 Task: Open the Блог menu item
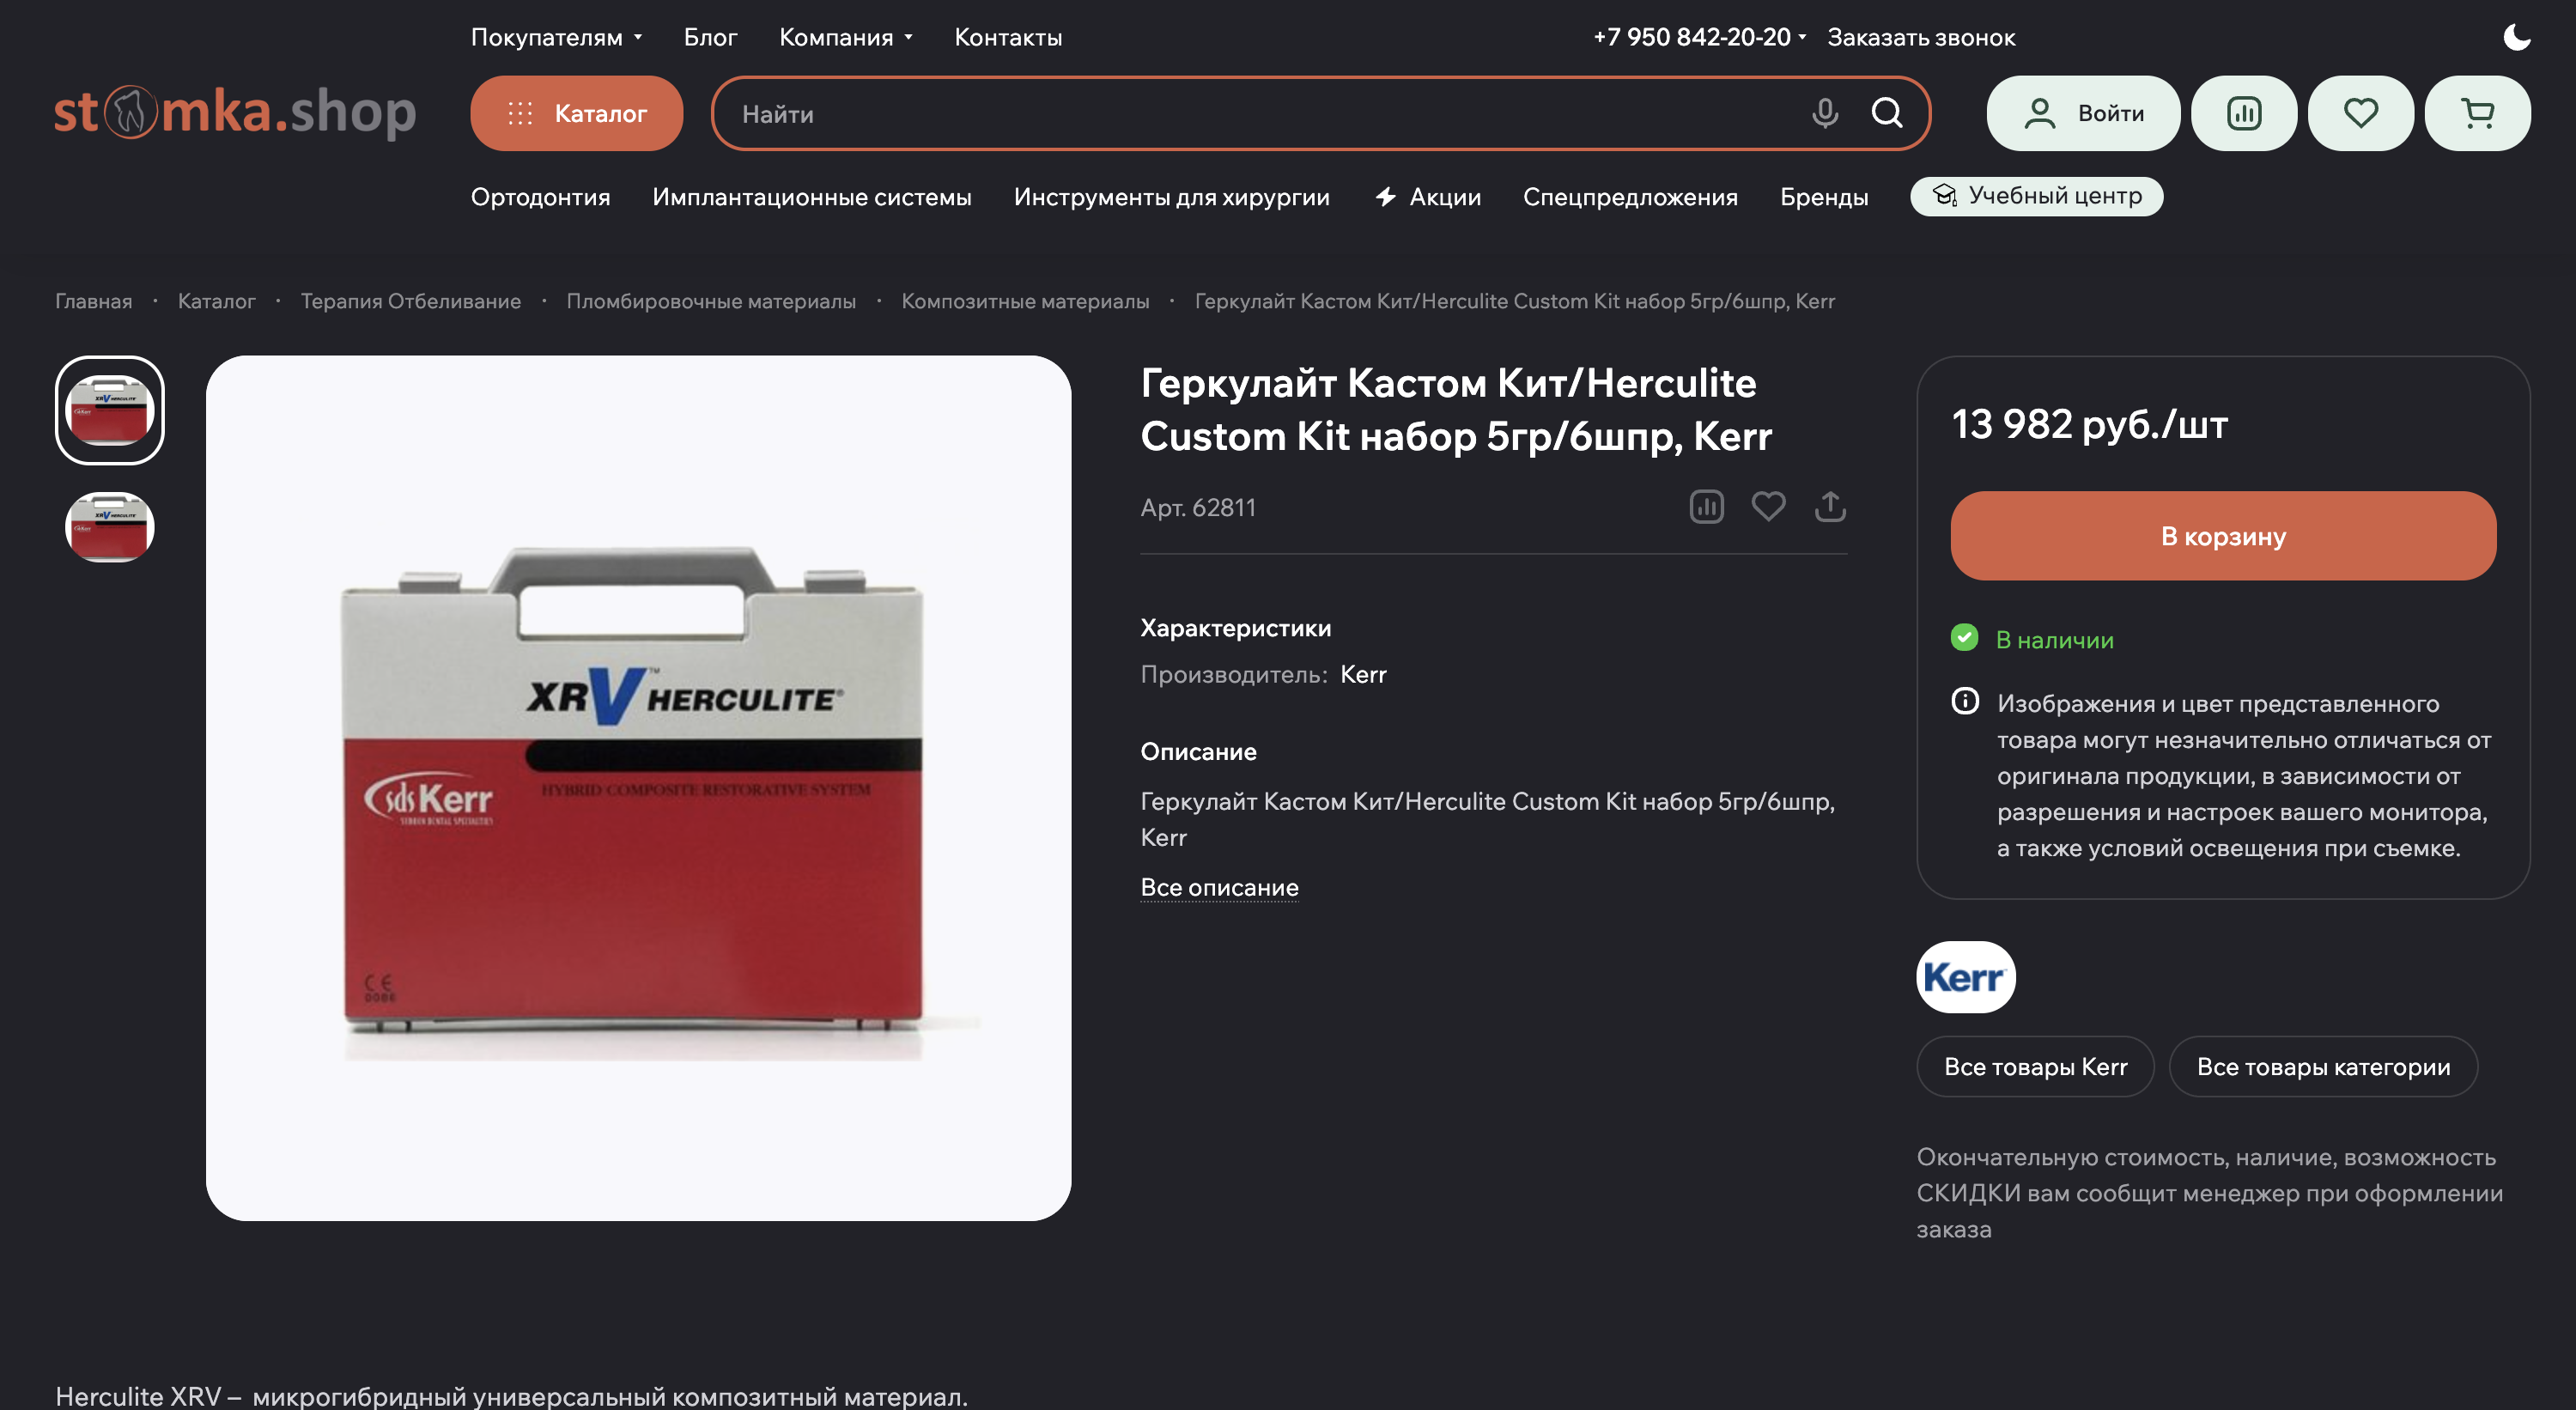point(710,37)
